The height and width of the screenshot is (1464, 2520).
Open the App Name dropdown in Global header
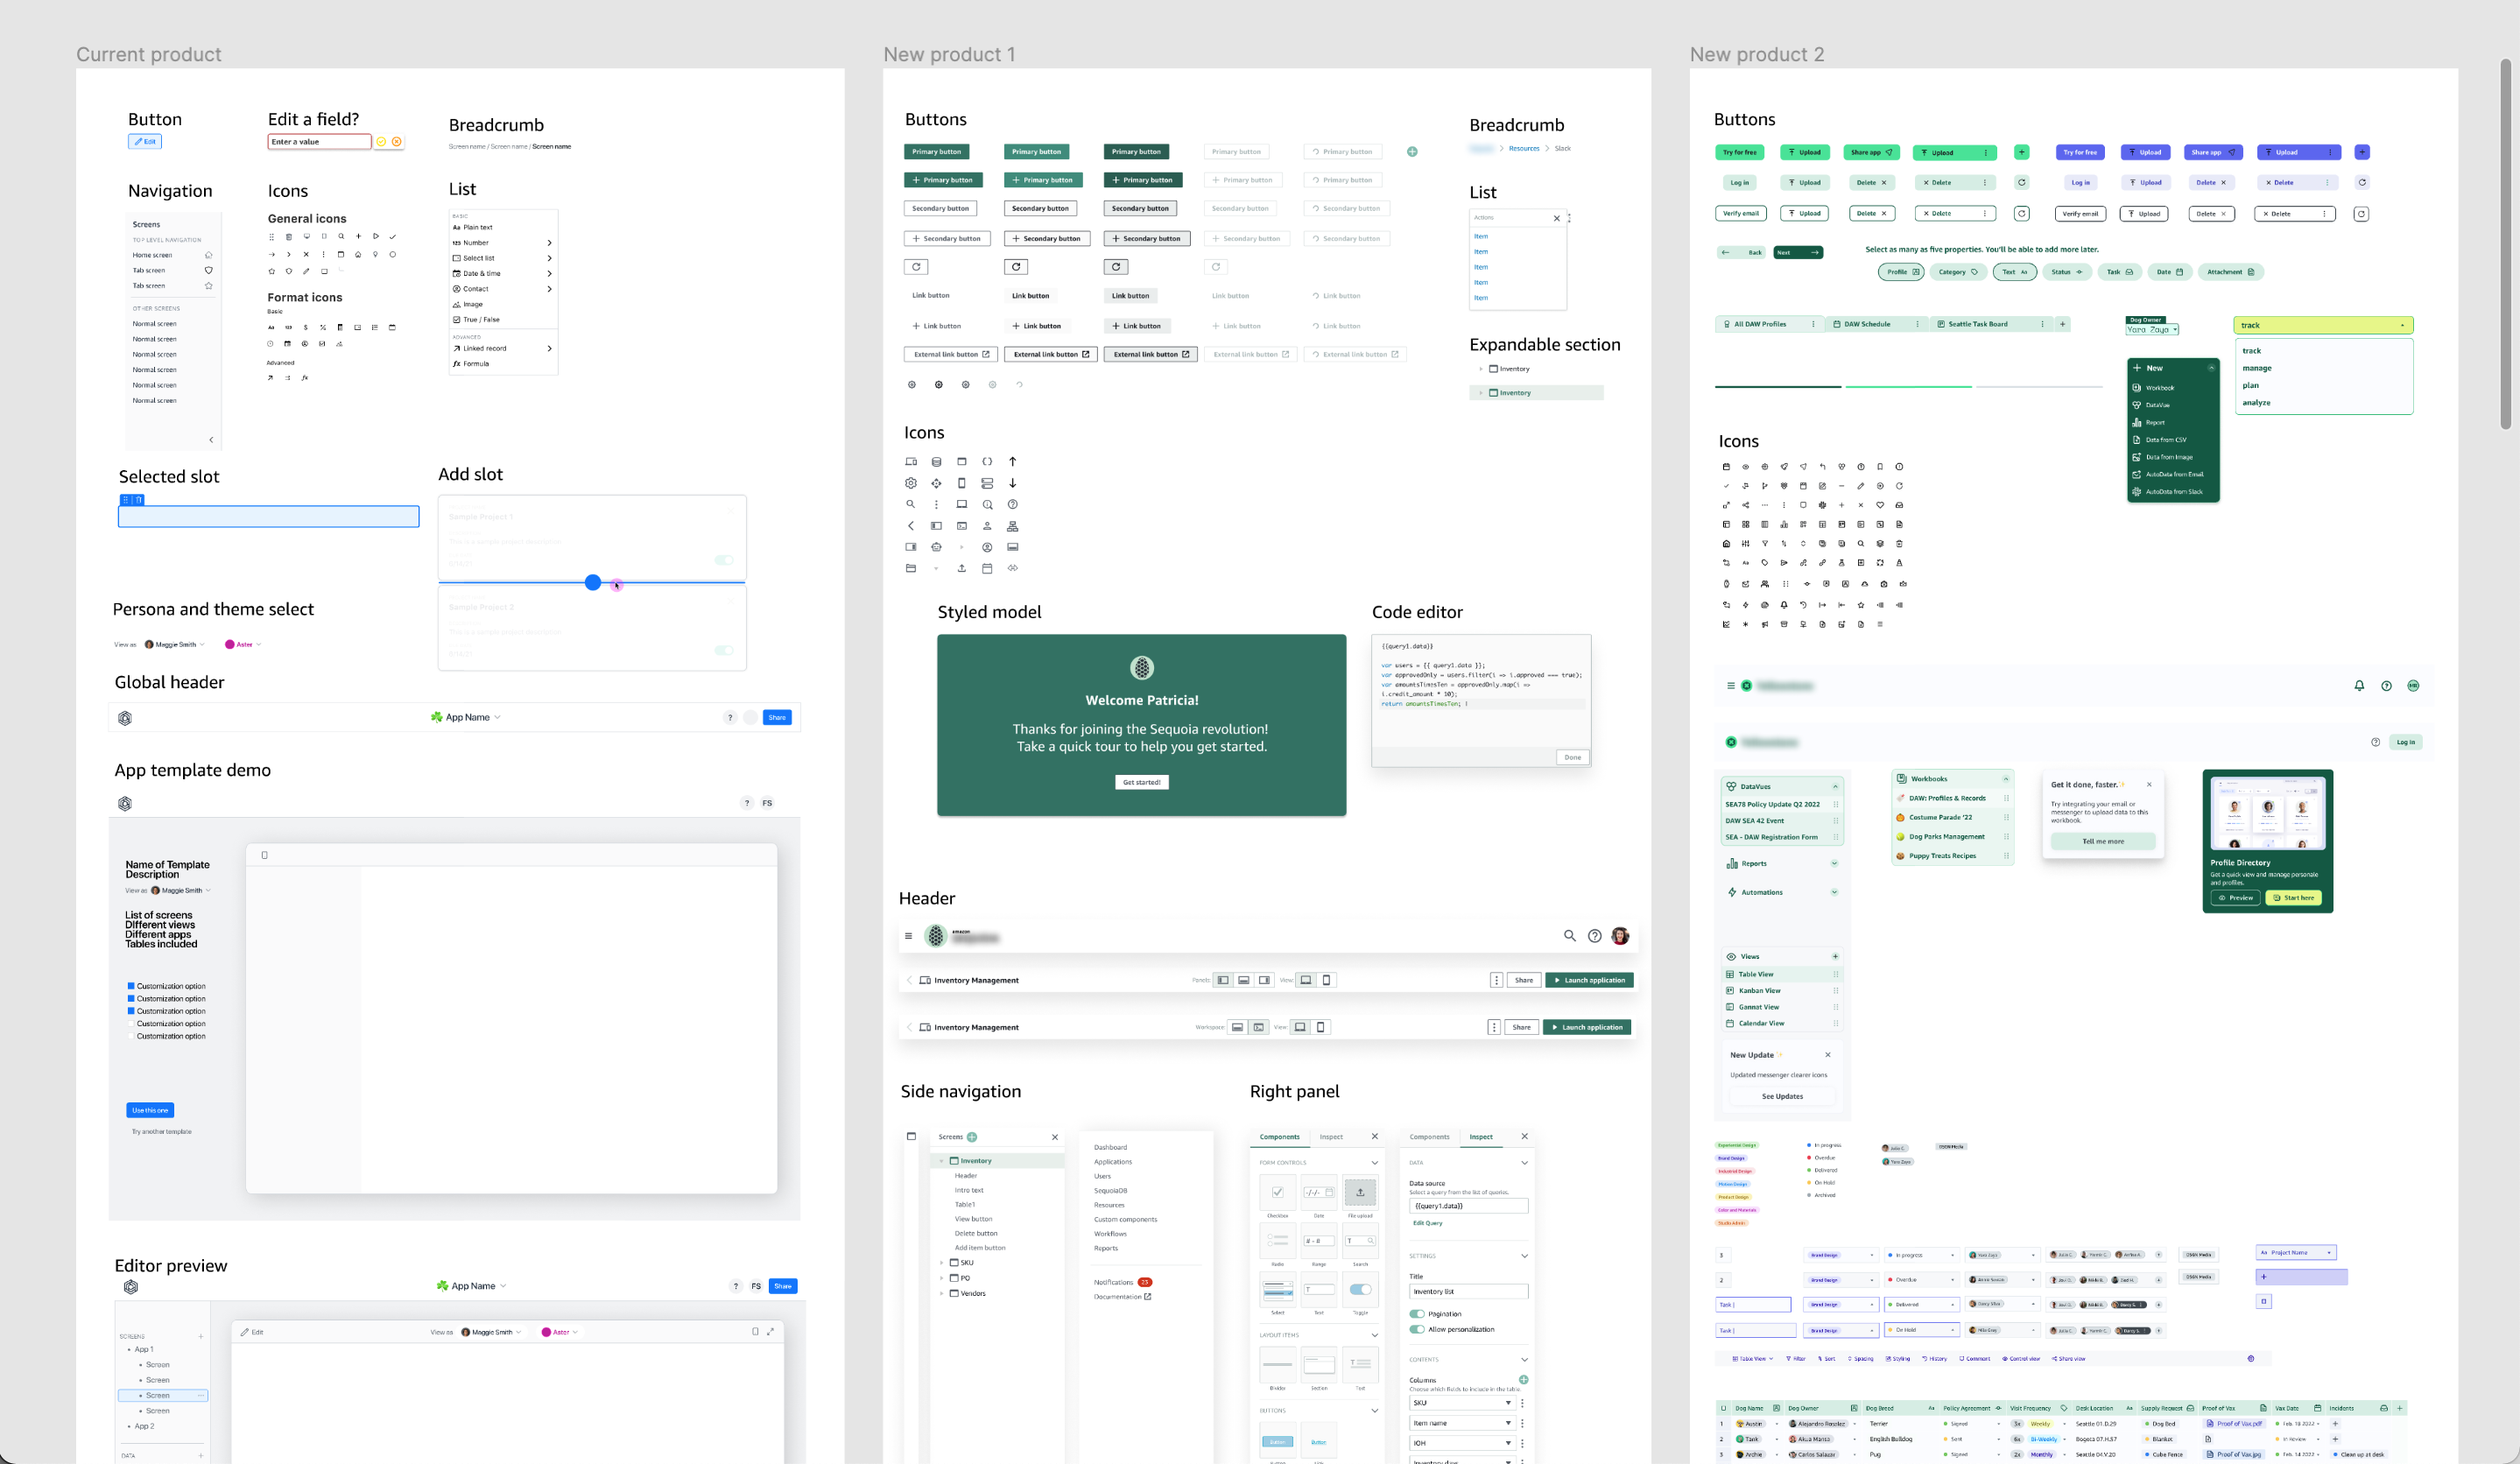[466, 717]
